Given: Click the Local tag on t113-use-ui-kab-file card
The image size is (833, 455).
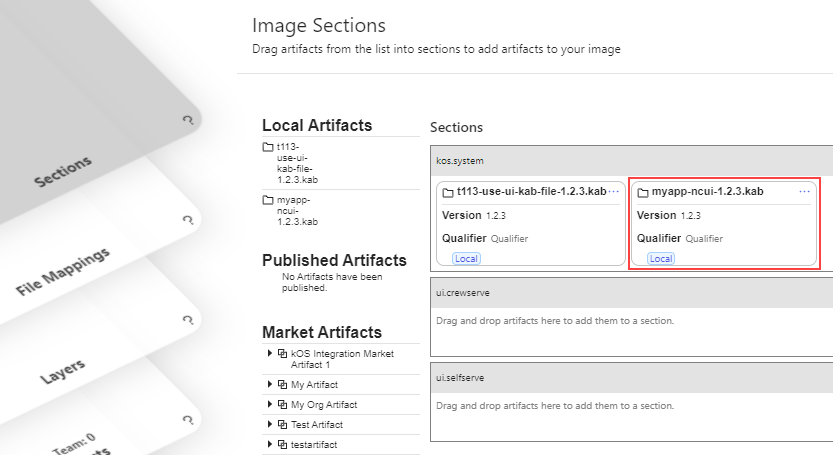Looking at the screenshot, I should [x=466, y=258].
